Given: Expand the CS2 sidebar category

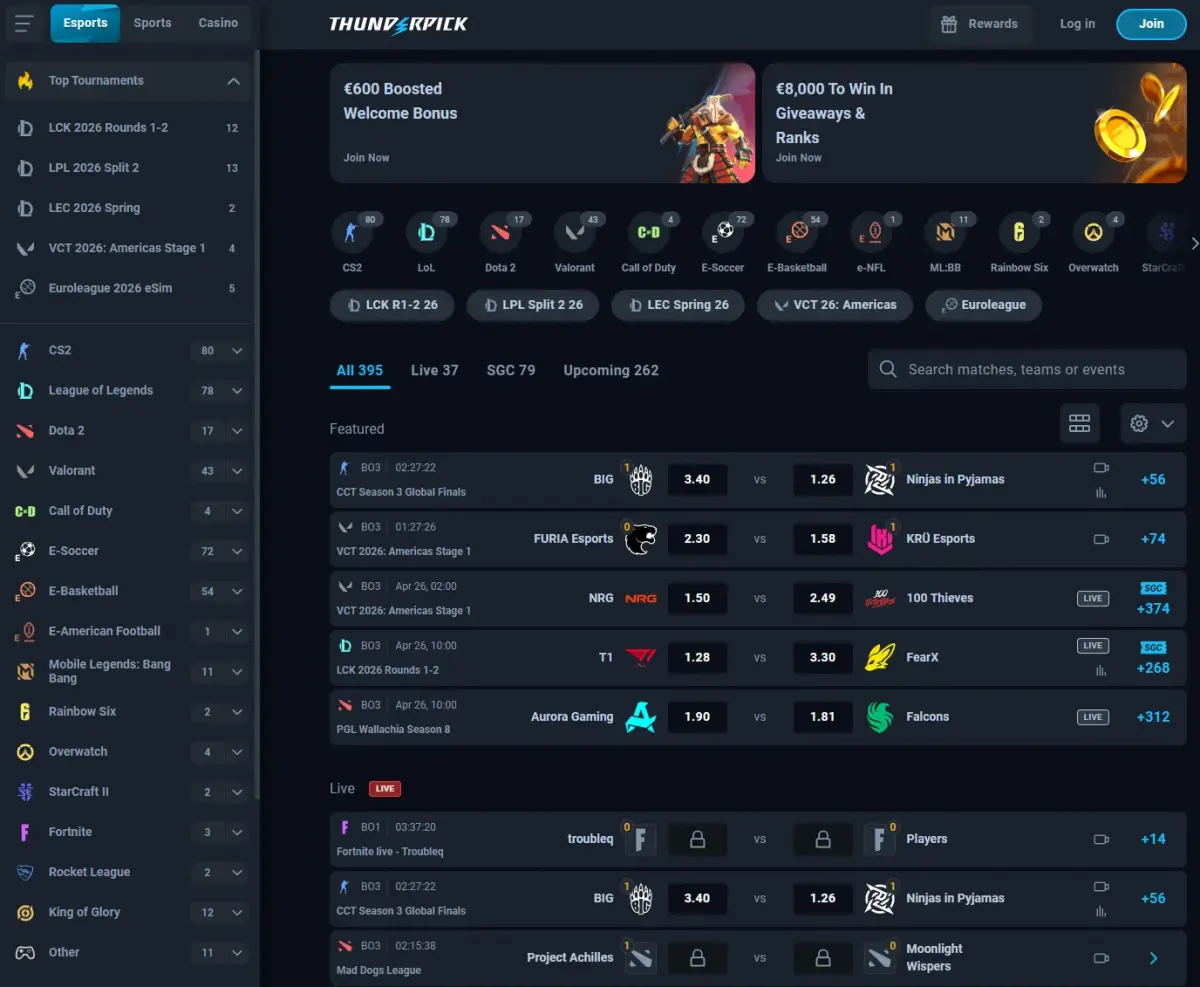Looking at the screenshot, I should [x=237, y=351].
